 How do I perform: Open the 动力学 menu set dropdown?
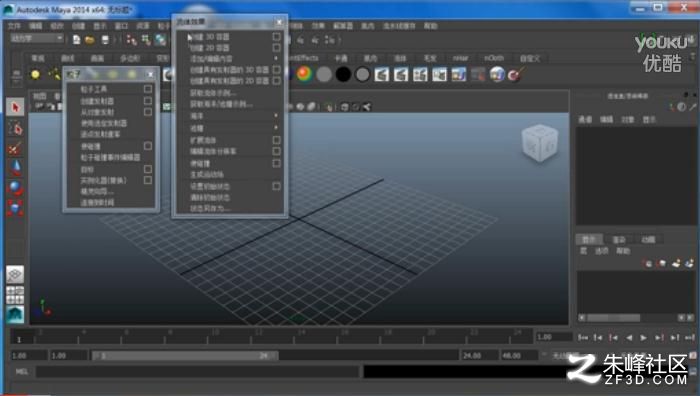tap(37, 39)
